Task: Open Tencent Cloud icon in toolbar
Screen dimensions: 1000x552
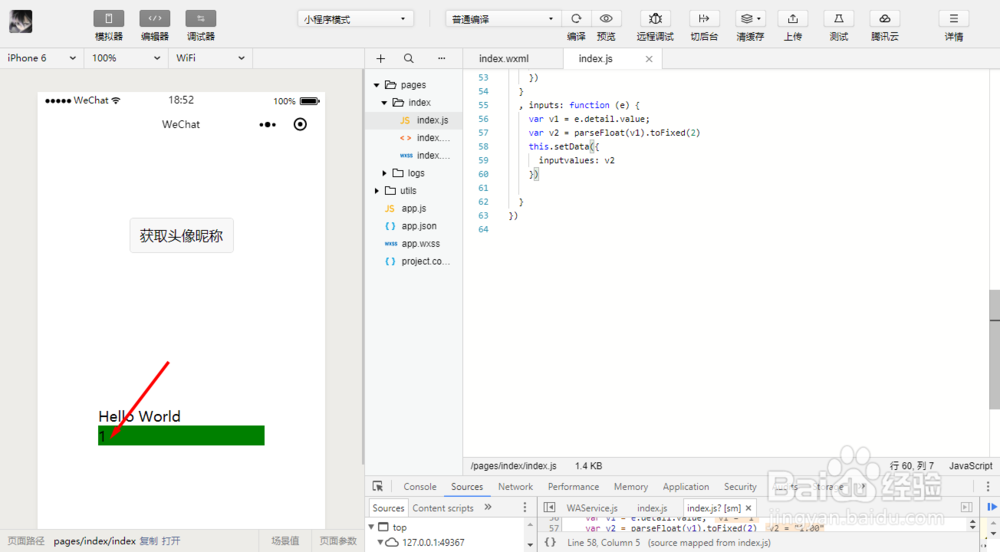Action: (x=885, y=18)
